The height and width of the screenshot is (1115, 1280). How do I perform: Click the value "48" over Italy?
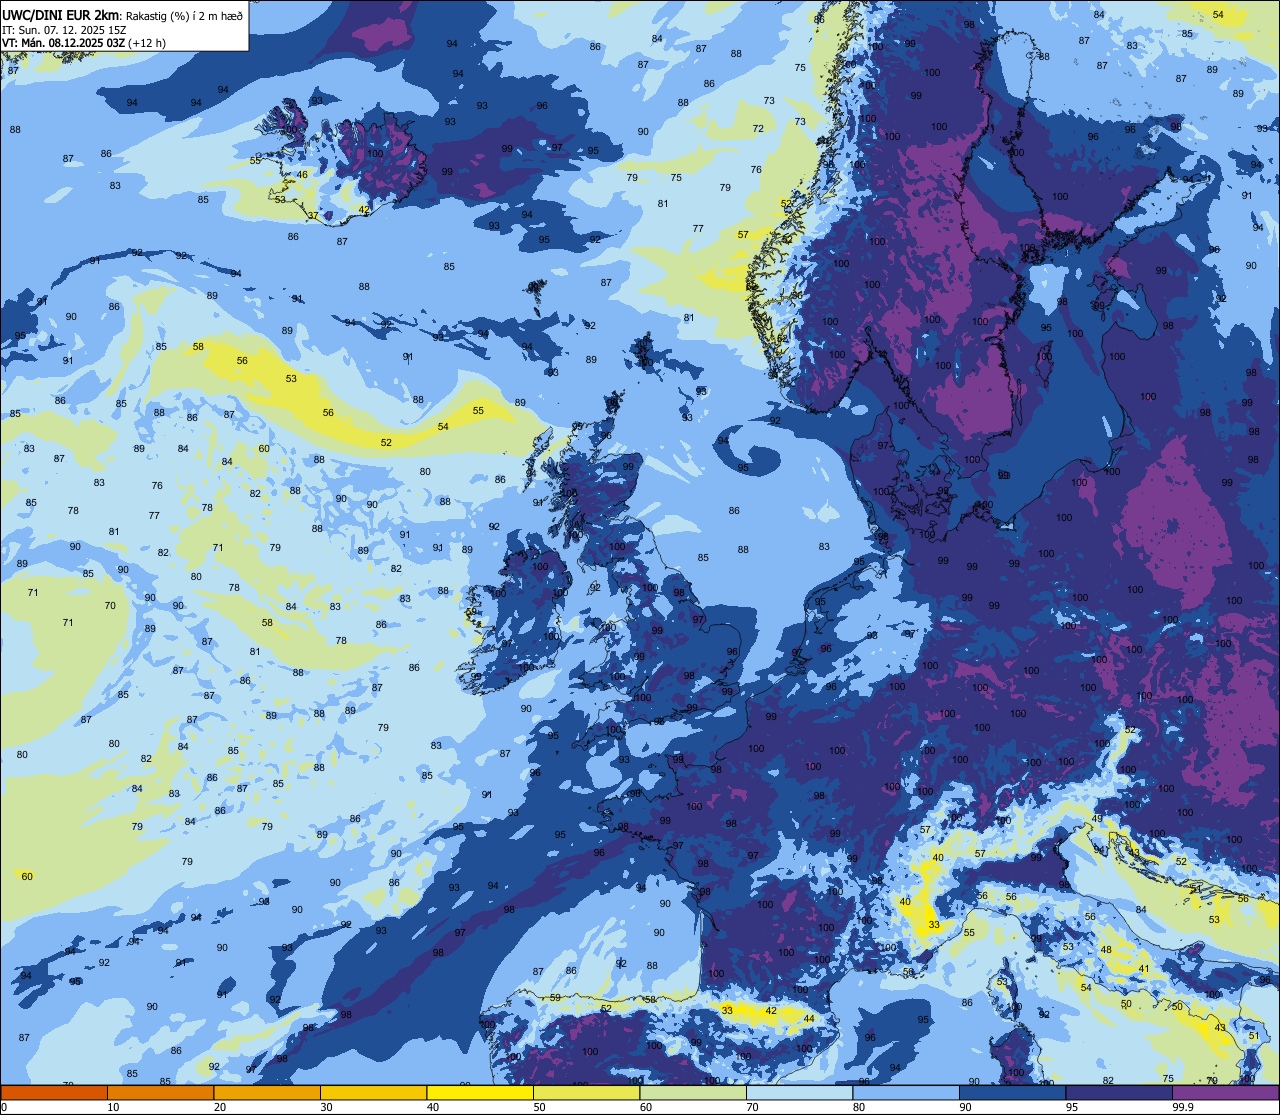click(x=1106, y=950)
